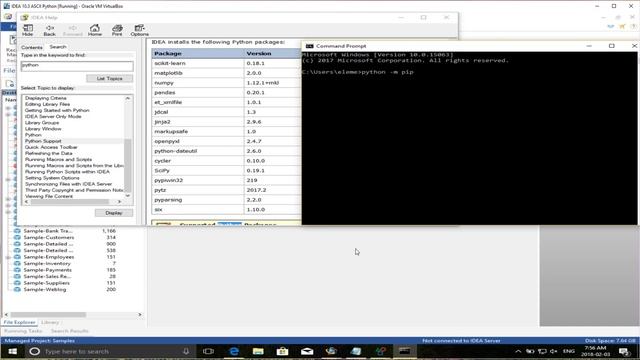The height and width of the screenshot is (360, 640).
Task: Click the Hide toolbar icon in IDEA Help
Action: click(x=28, y=30)
